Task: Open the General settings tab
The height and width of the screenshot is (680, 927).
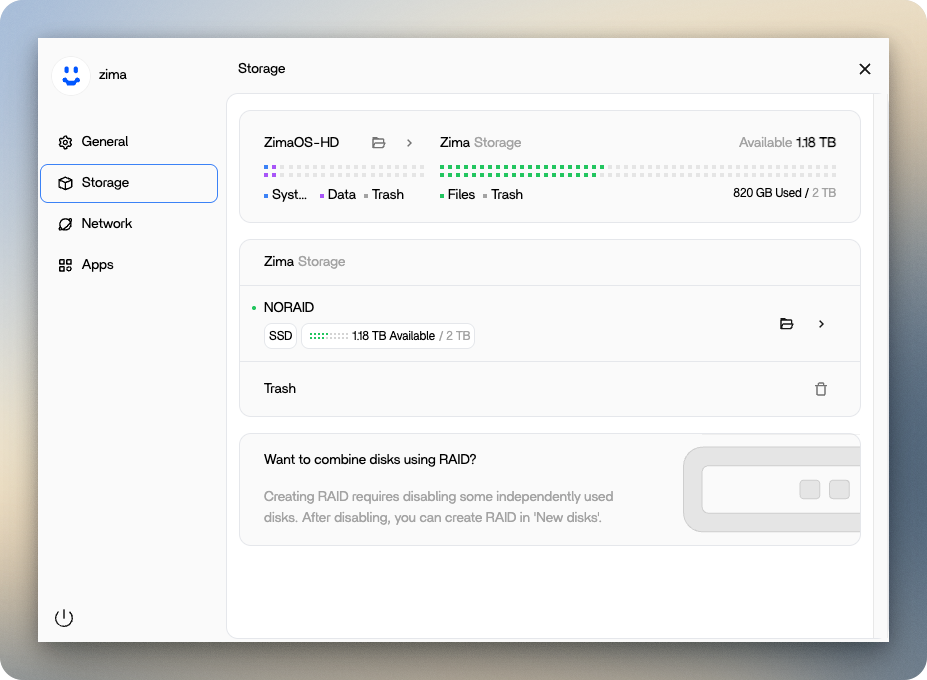Action: tap(105, 142)
